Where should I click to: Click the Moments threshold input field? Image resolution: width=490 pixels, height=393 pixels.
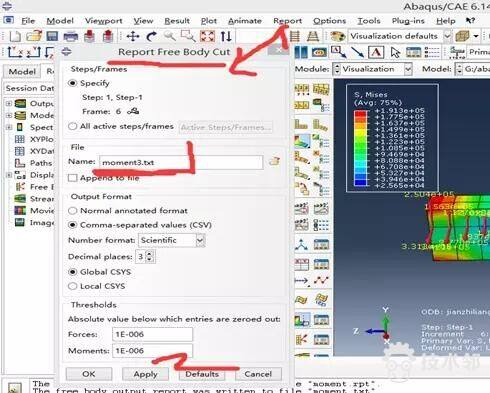[x=152, y=351]
